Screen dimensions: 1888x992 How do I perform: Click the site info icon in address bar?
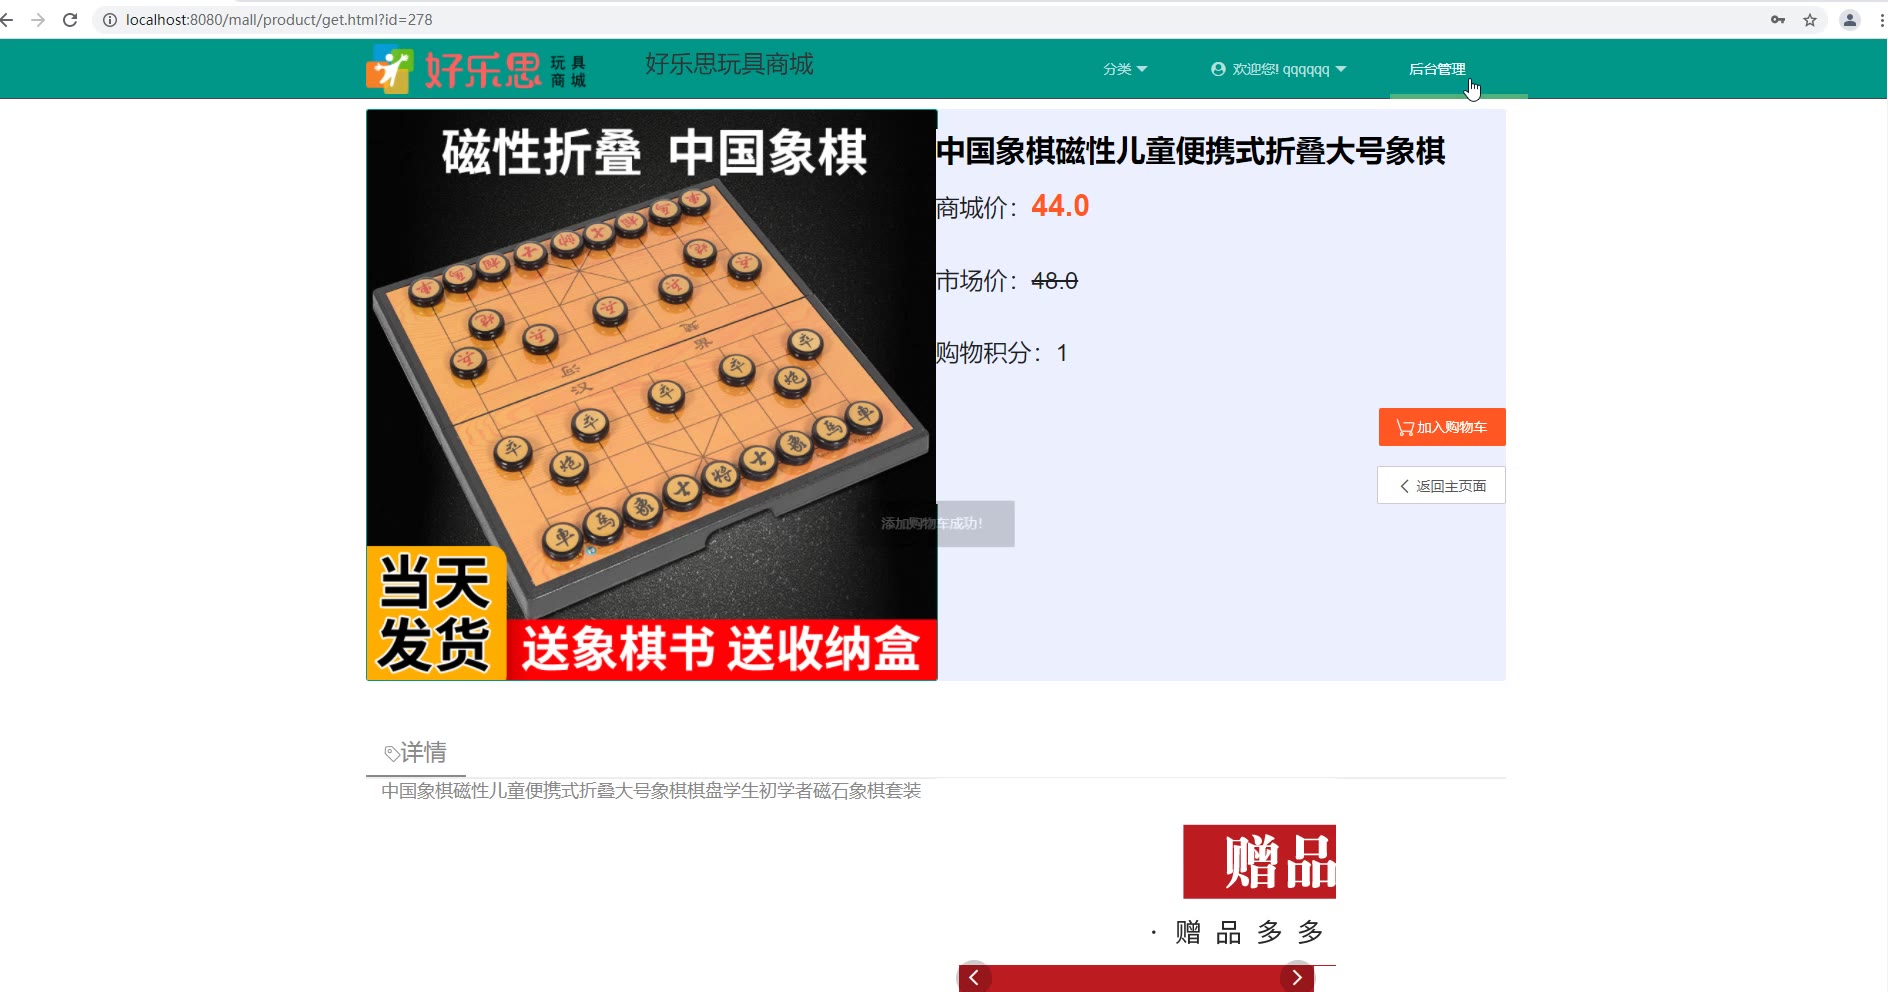tap(110, 20)
